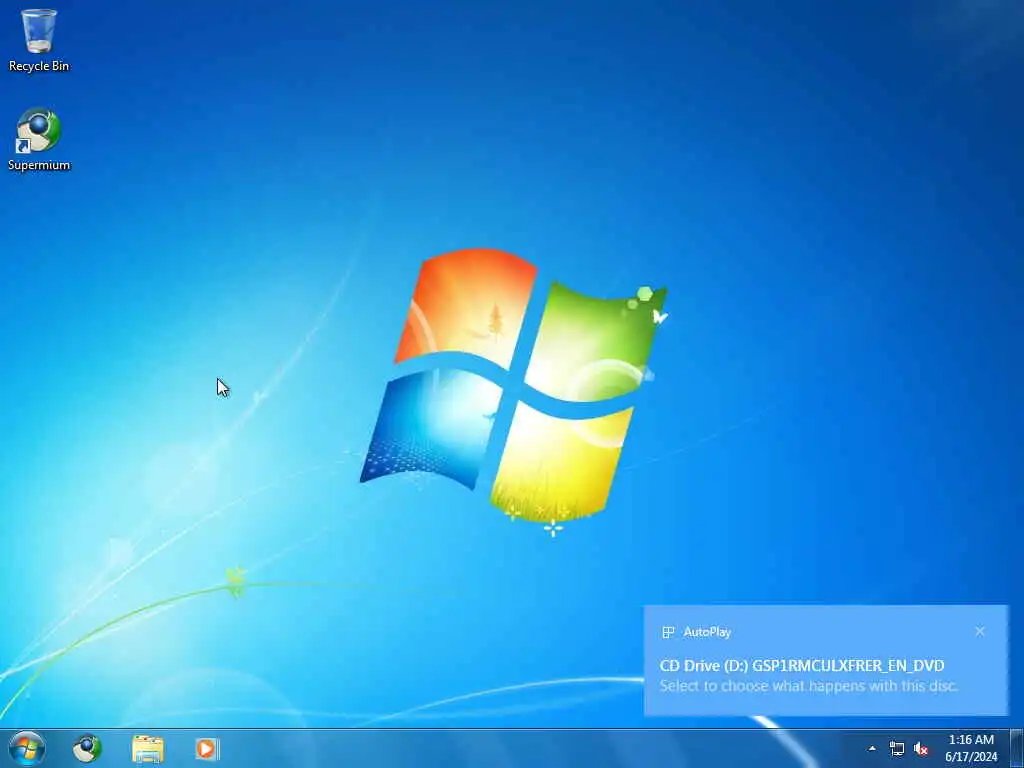Click the Show desktop strip
This screenshot has width=1024, height=768.
click(x=1017, y=748)
